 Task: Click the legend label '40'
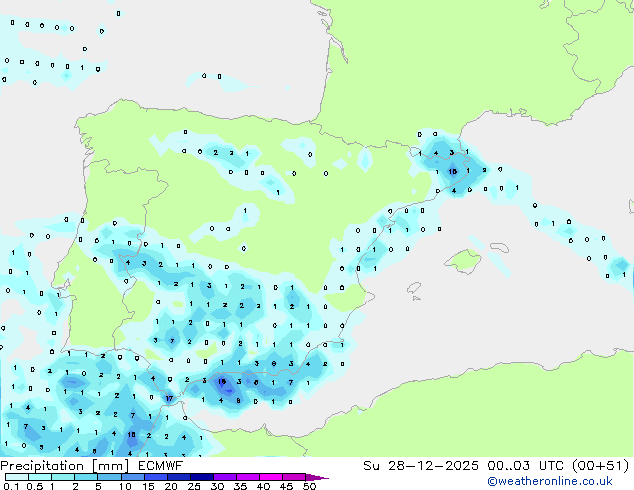[263, 486]
